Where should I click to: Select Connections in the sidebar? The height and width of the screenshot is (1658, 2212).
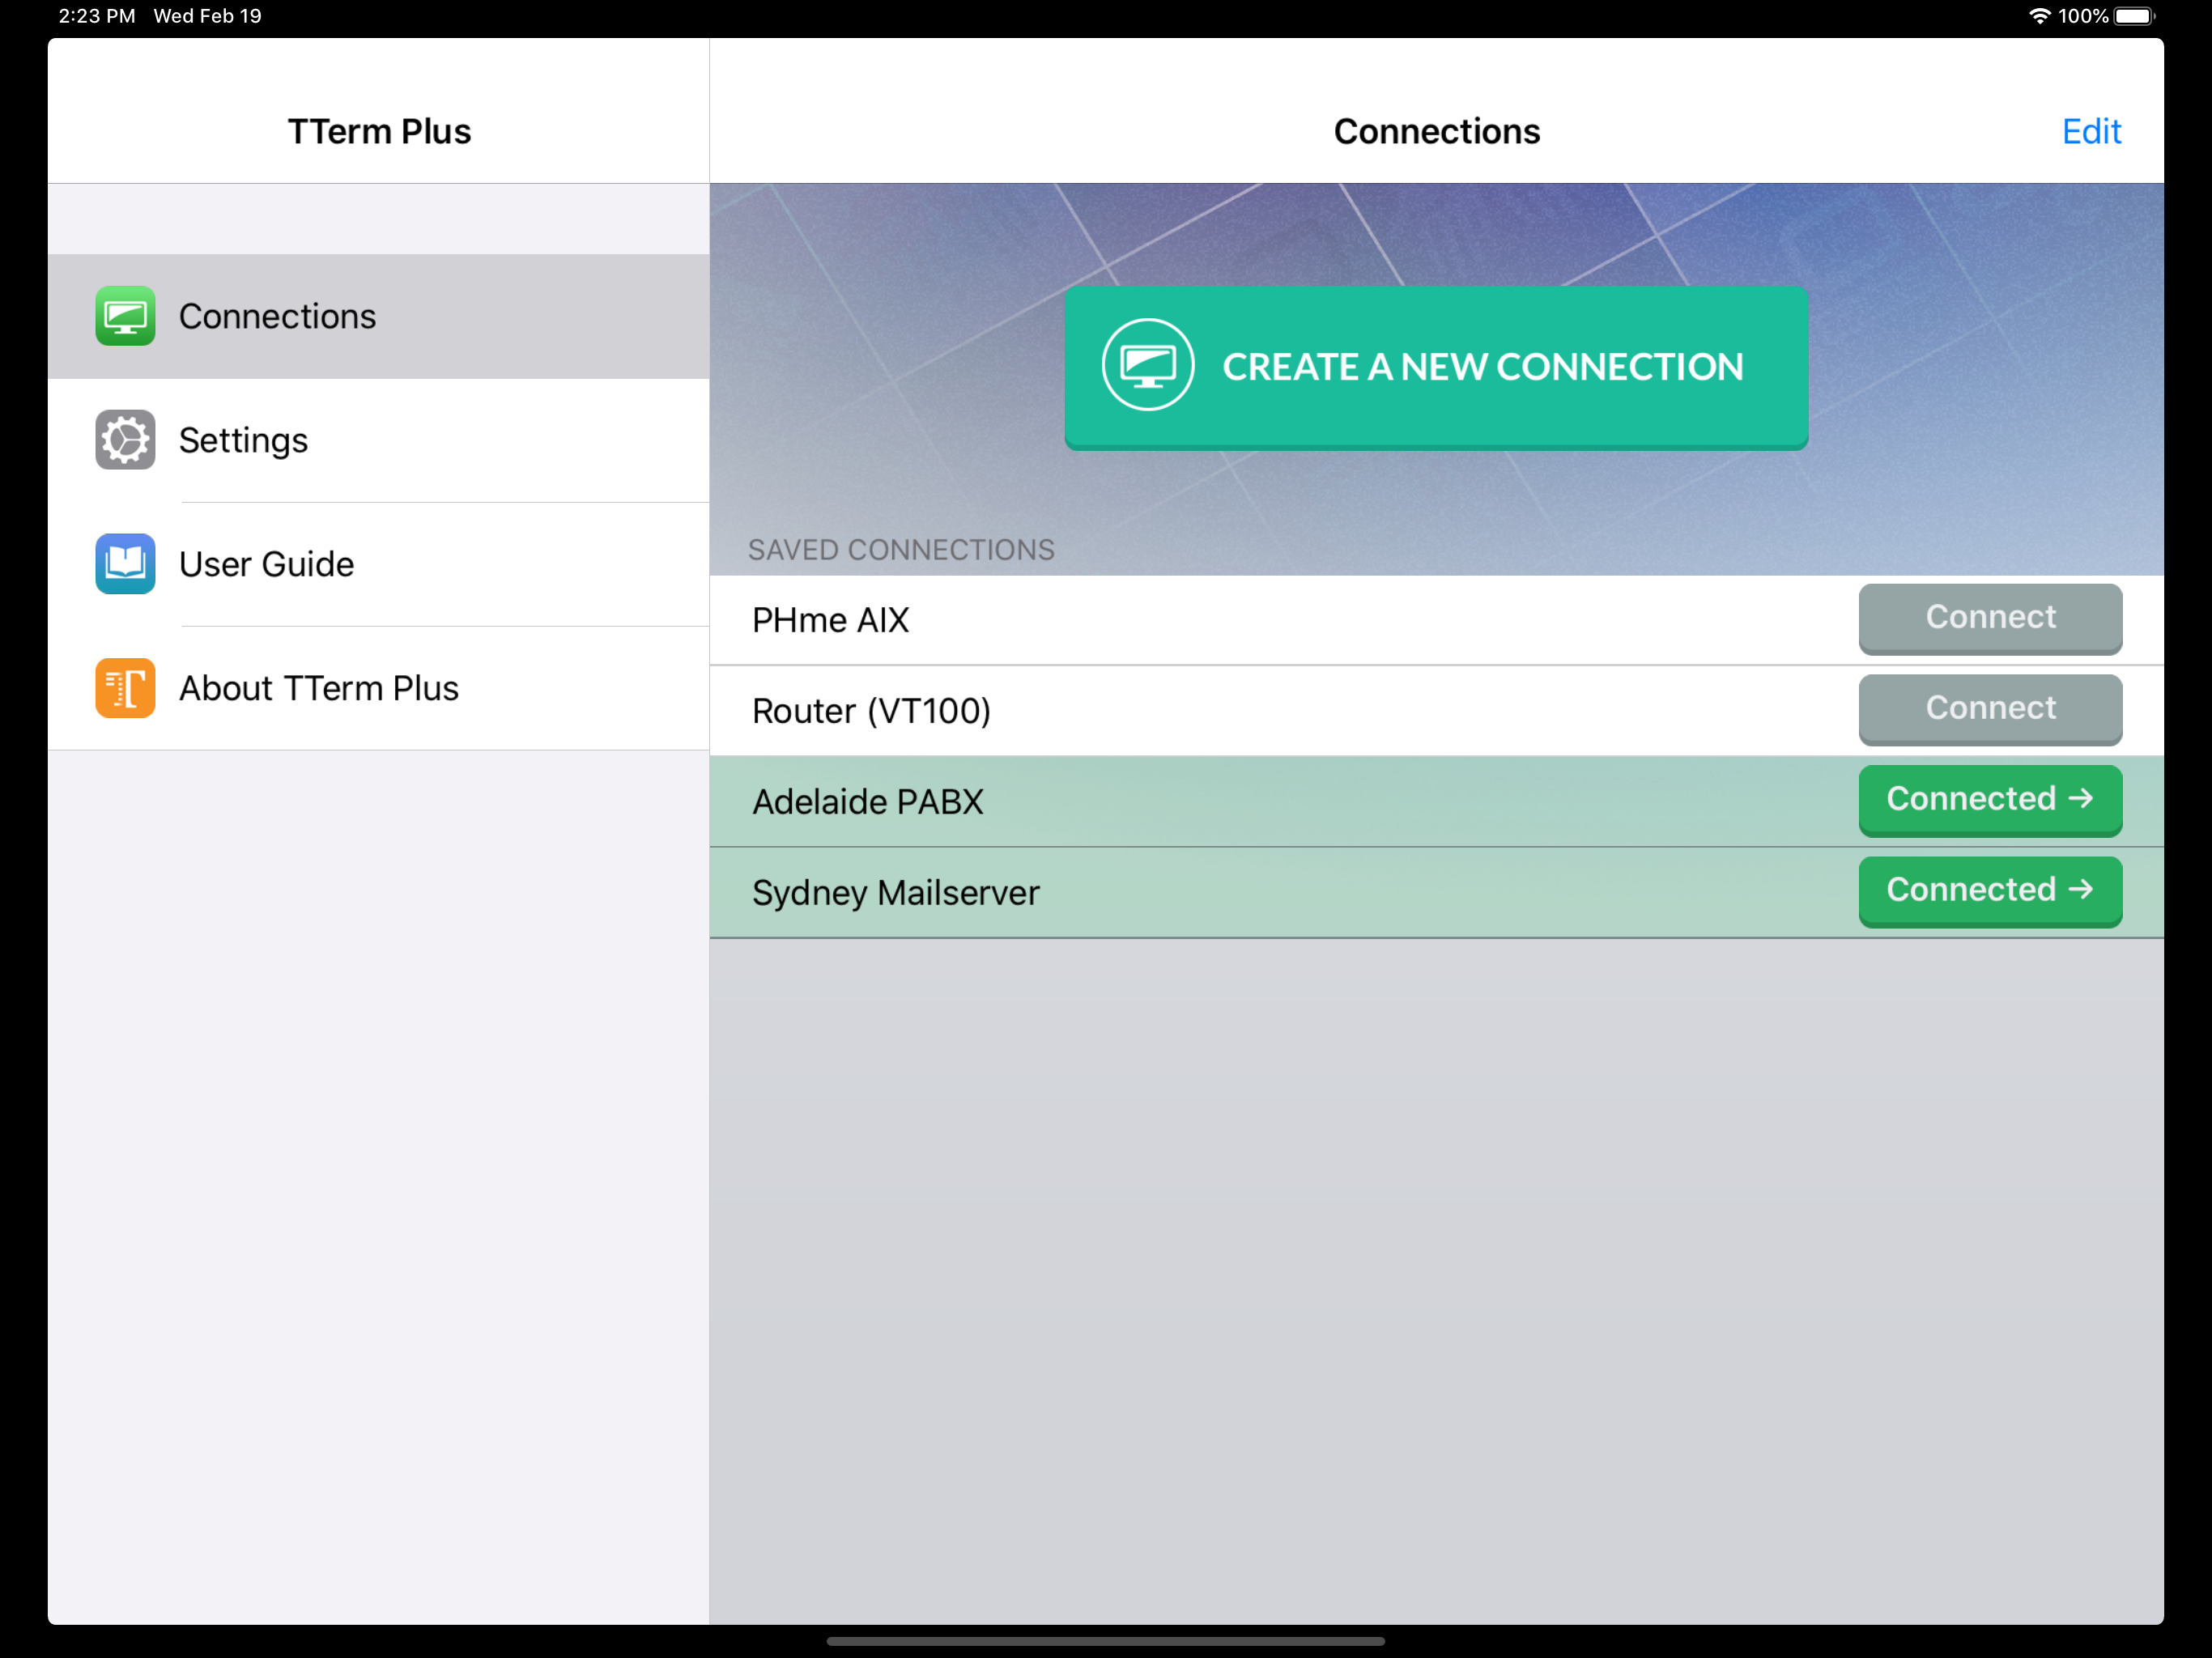point(378,316)
